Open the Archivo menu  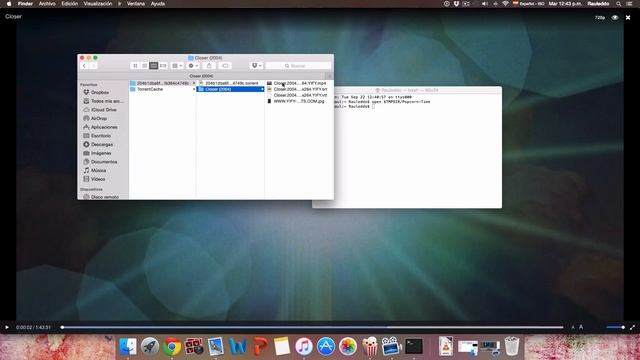[47, 4]
